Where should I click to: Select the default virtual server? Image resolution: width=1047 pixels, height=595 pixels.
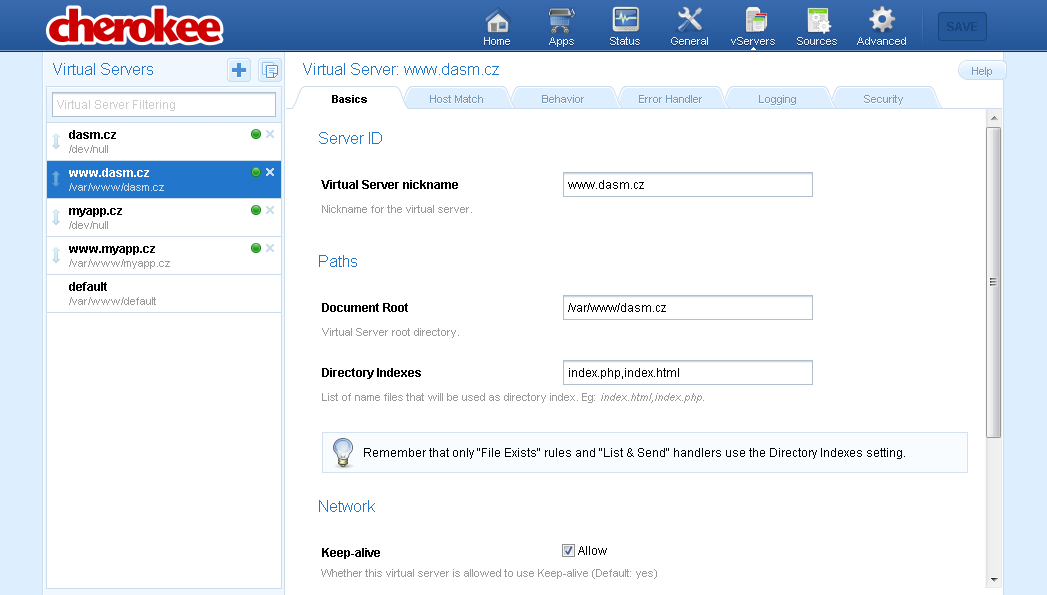click(164, 294)
